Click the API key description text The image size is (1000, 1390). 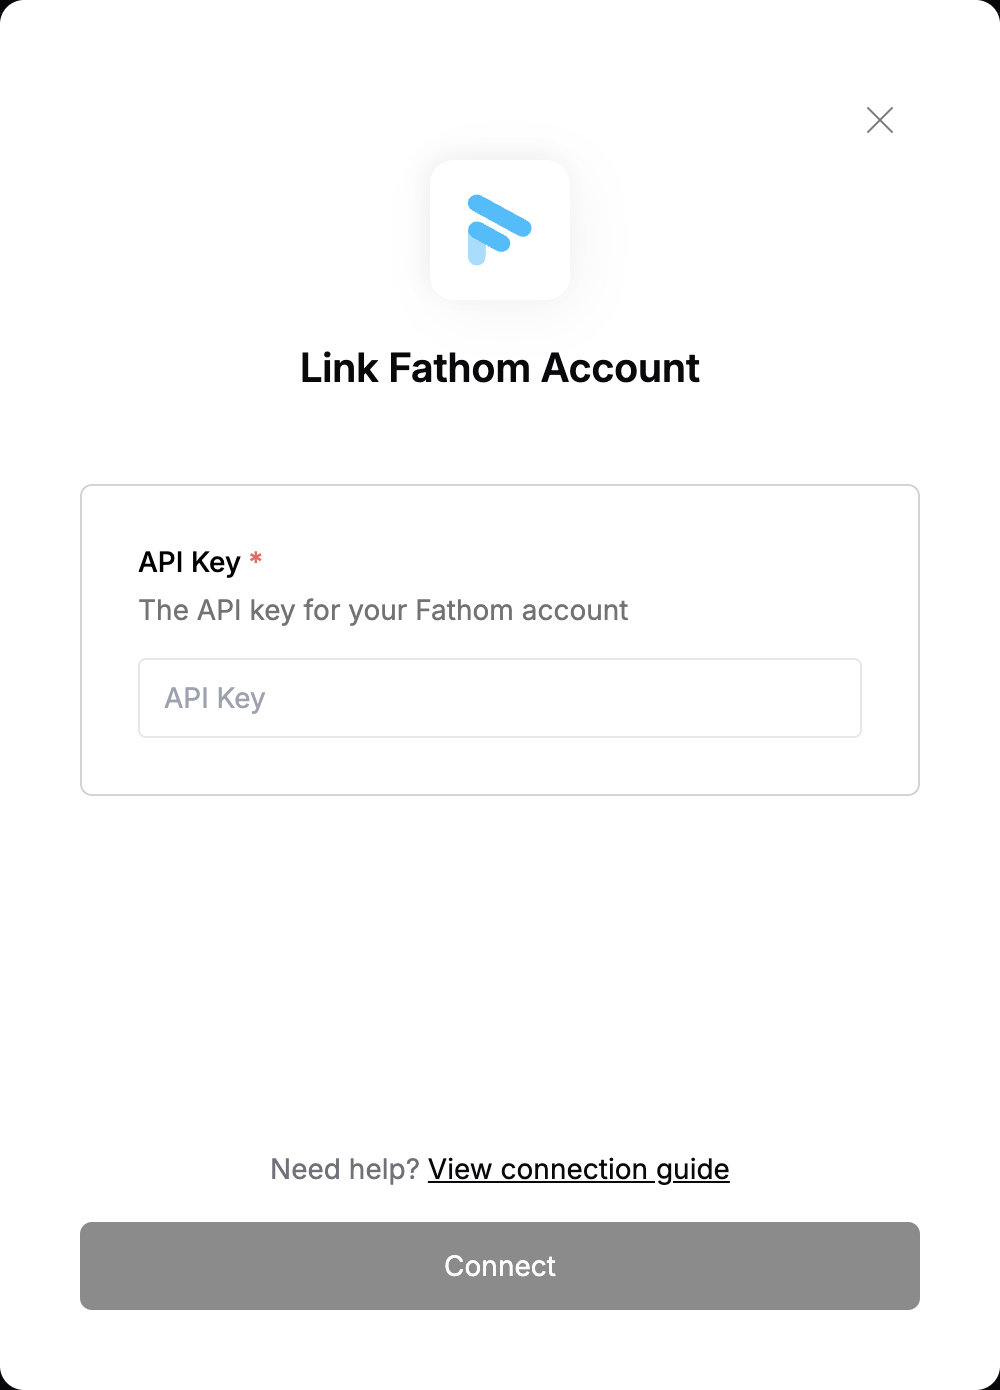pyautogui.click(x=383, y=610)
